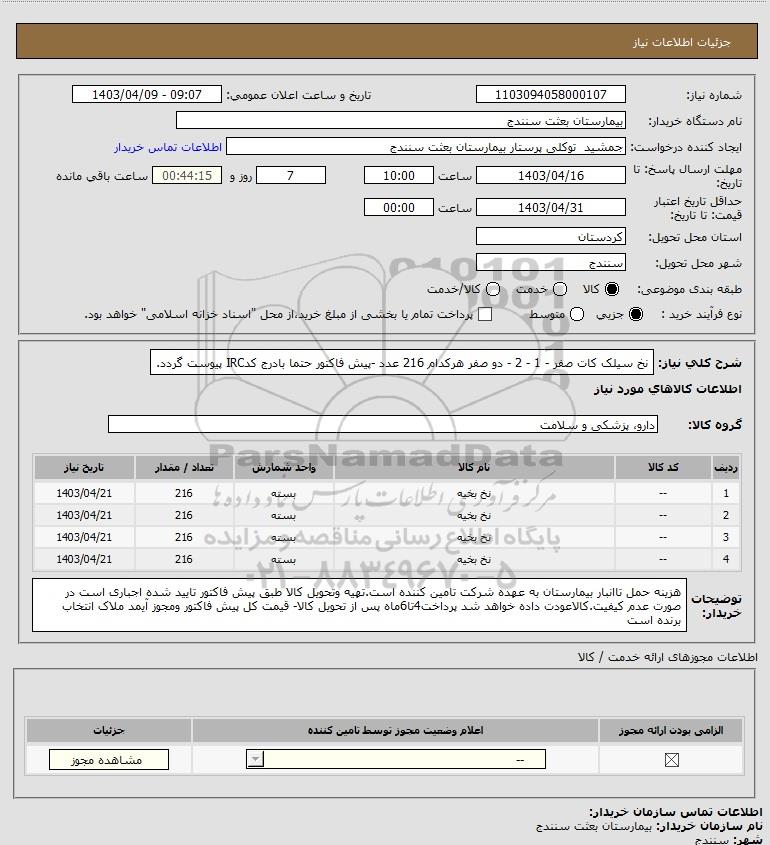The image size is (770, 845).
Task: Click نخ بخیه in row 1
Action: pos(474,493)
